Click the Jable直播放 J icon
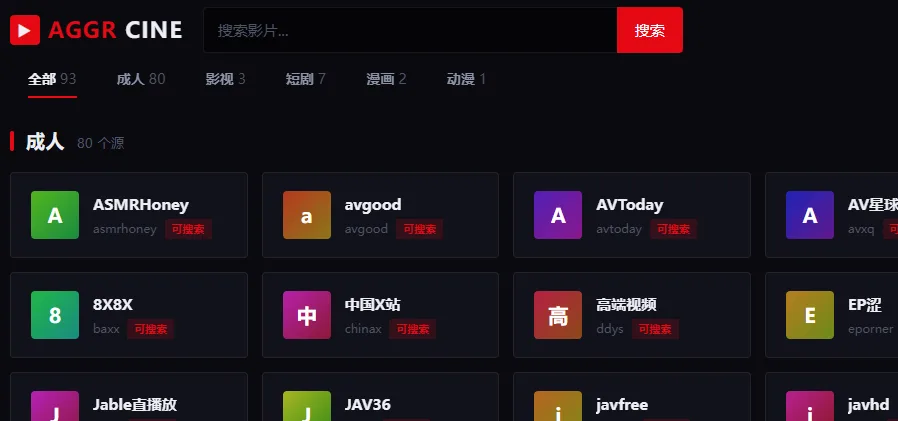The width and height of the screenshot is (898, 421). (55, 406)
